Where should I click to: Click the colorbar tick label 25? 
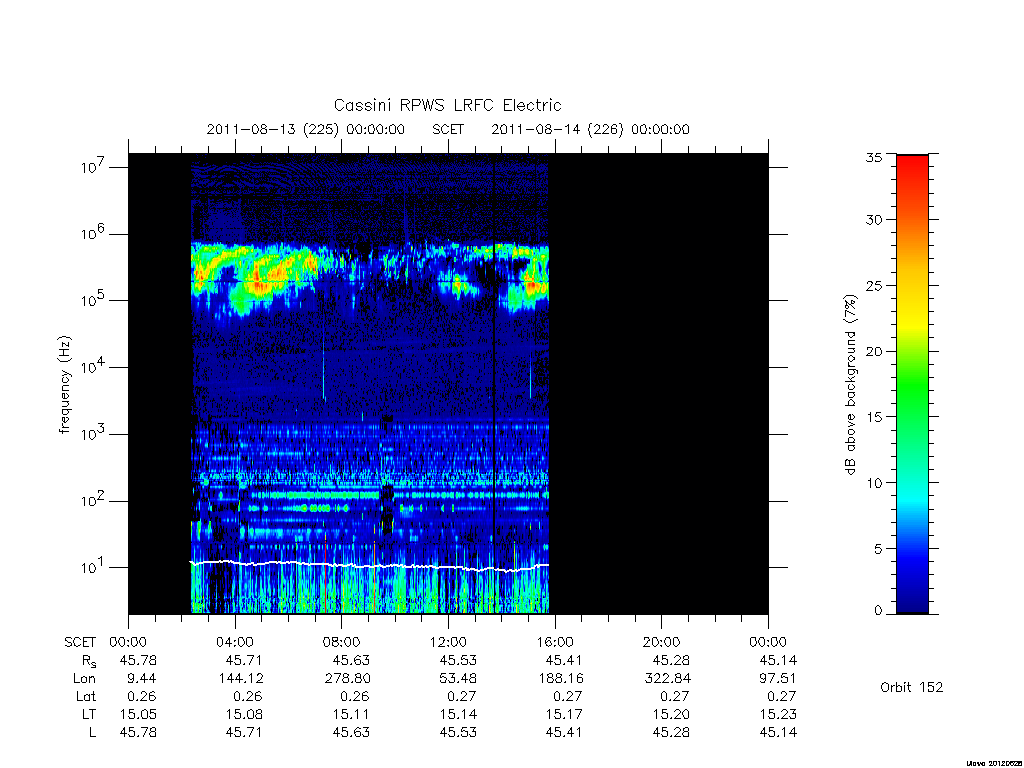coord(874,285)
